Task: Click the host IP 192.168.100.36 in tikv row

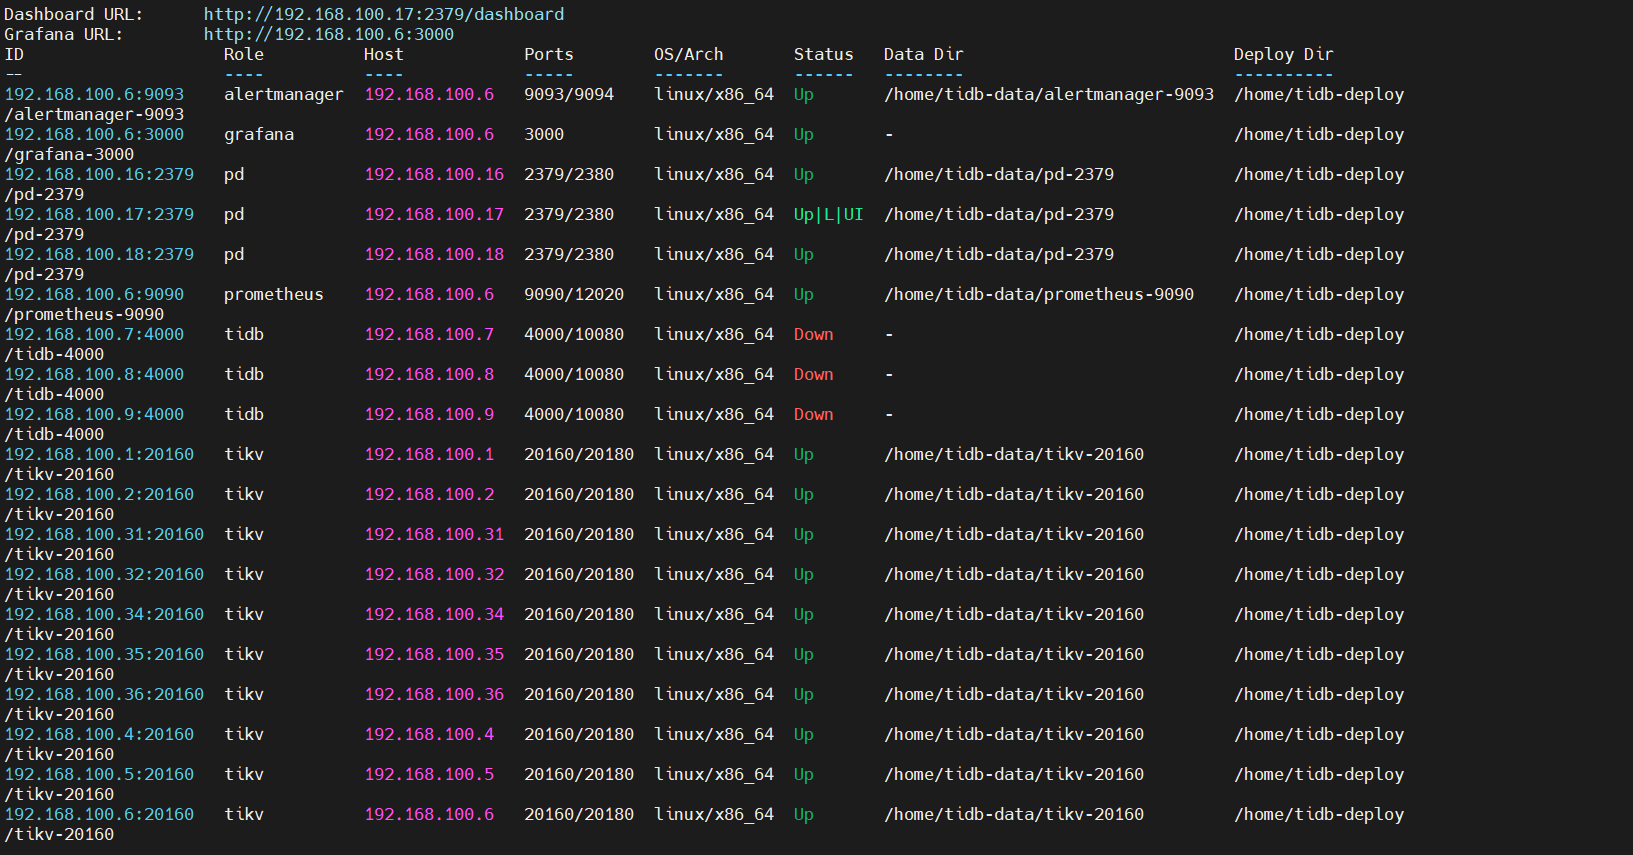Action: click(434, 694)
